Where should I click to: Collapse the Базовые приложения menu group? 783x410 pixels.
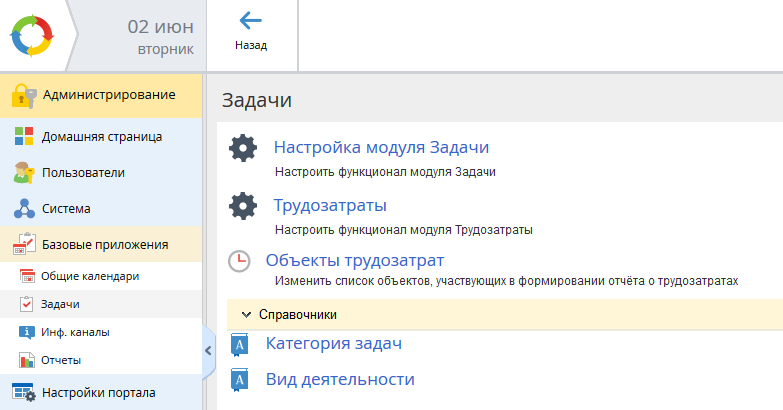104,245
